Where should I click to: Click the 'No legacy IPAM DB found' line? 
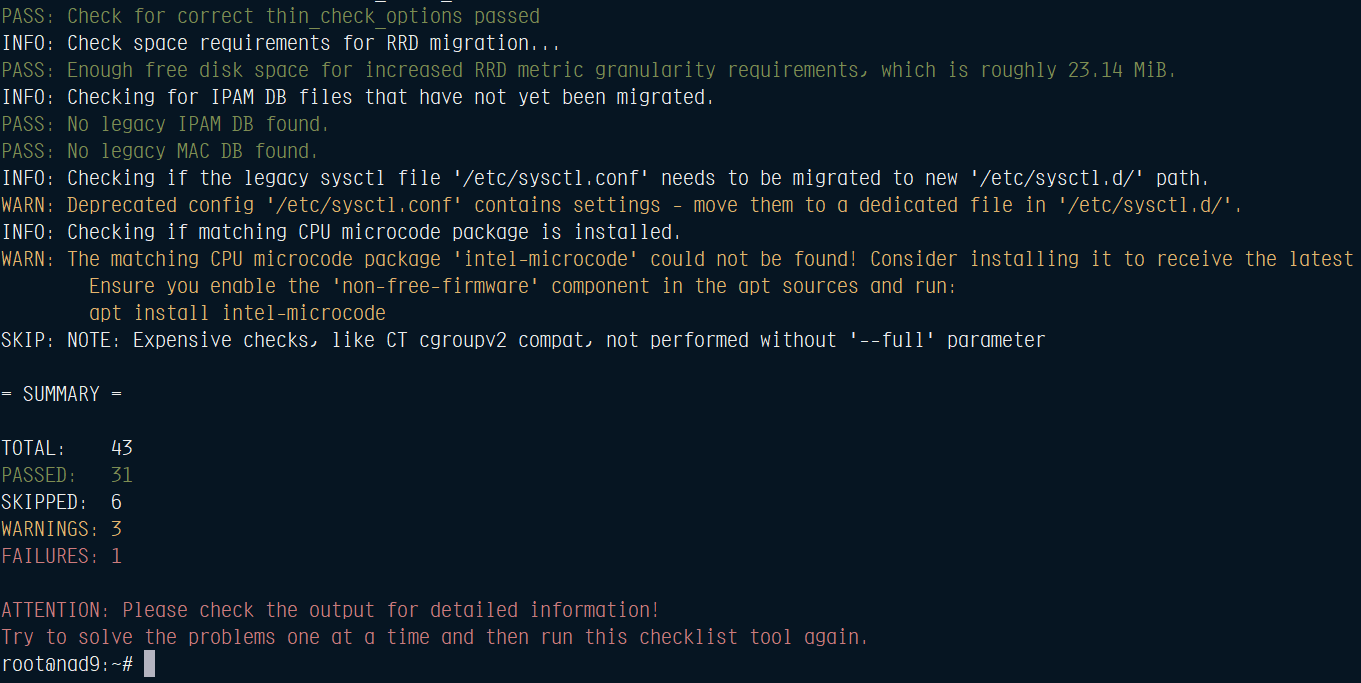click(165, 124)
